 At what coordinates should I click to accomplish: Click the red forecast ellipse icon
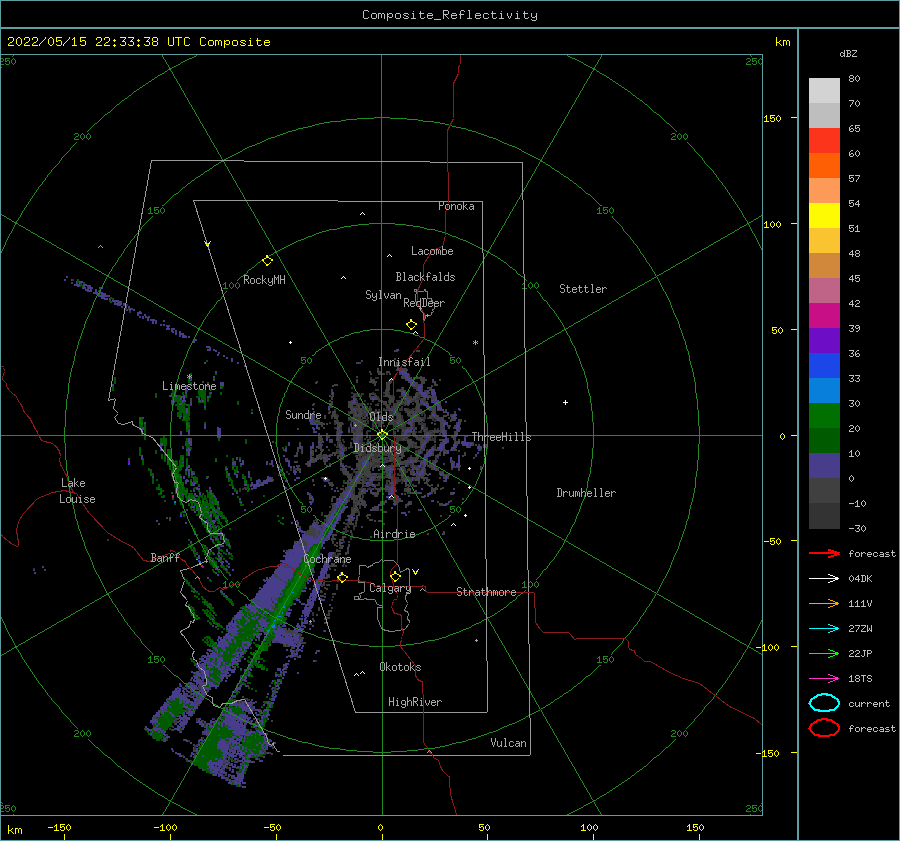[x=824, y=728]
